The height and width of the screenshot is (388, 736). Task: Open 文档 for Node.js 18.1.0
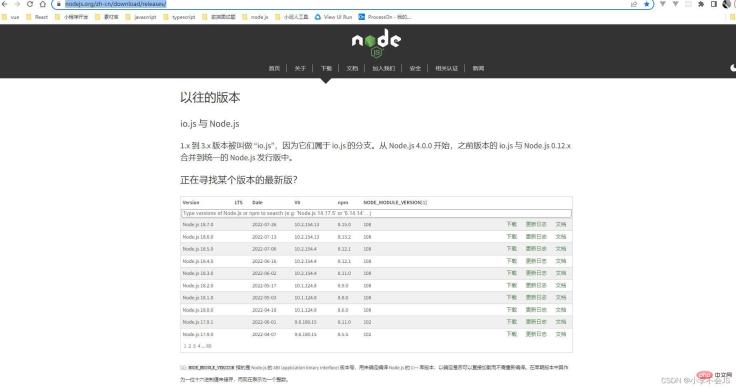561,297
